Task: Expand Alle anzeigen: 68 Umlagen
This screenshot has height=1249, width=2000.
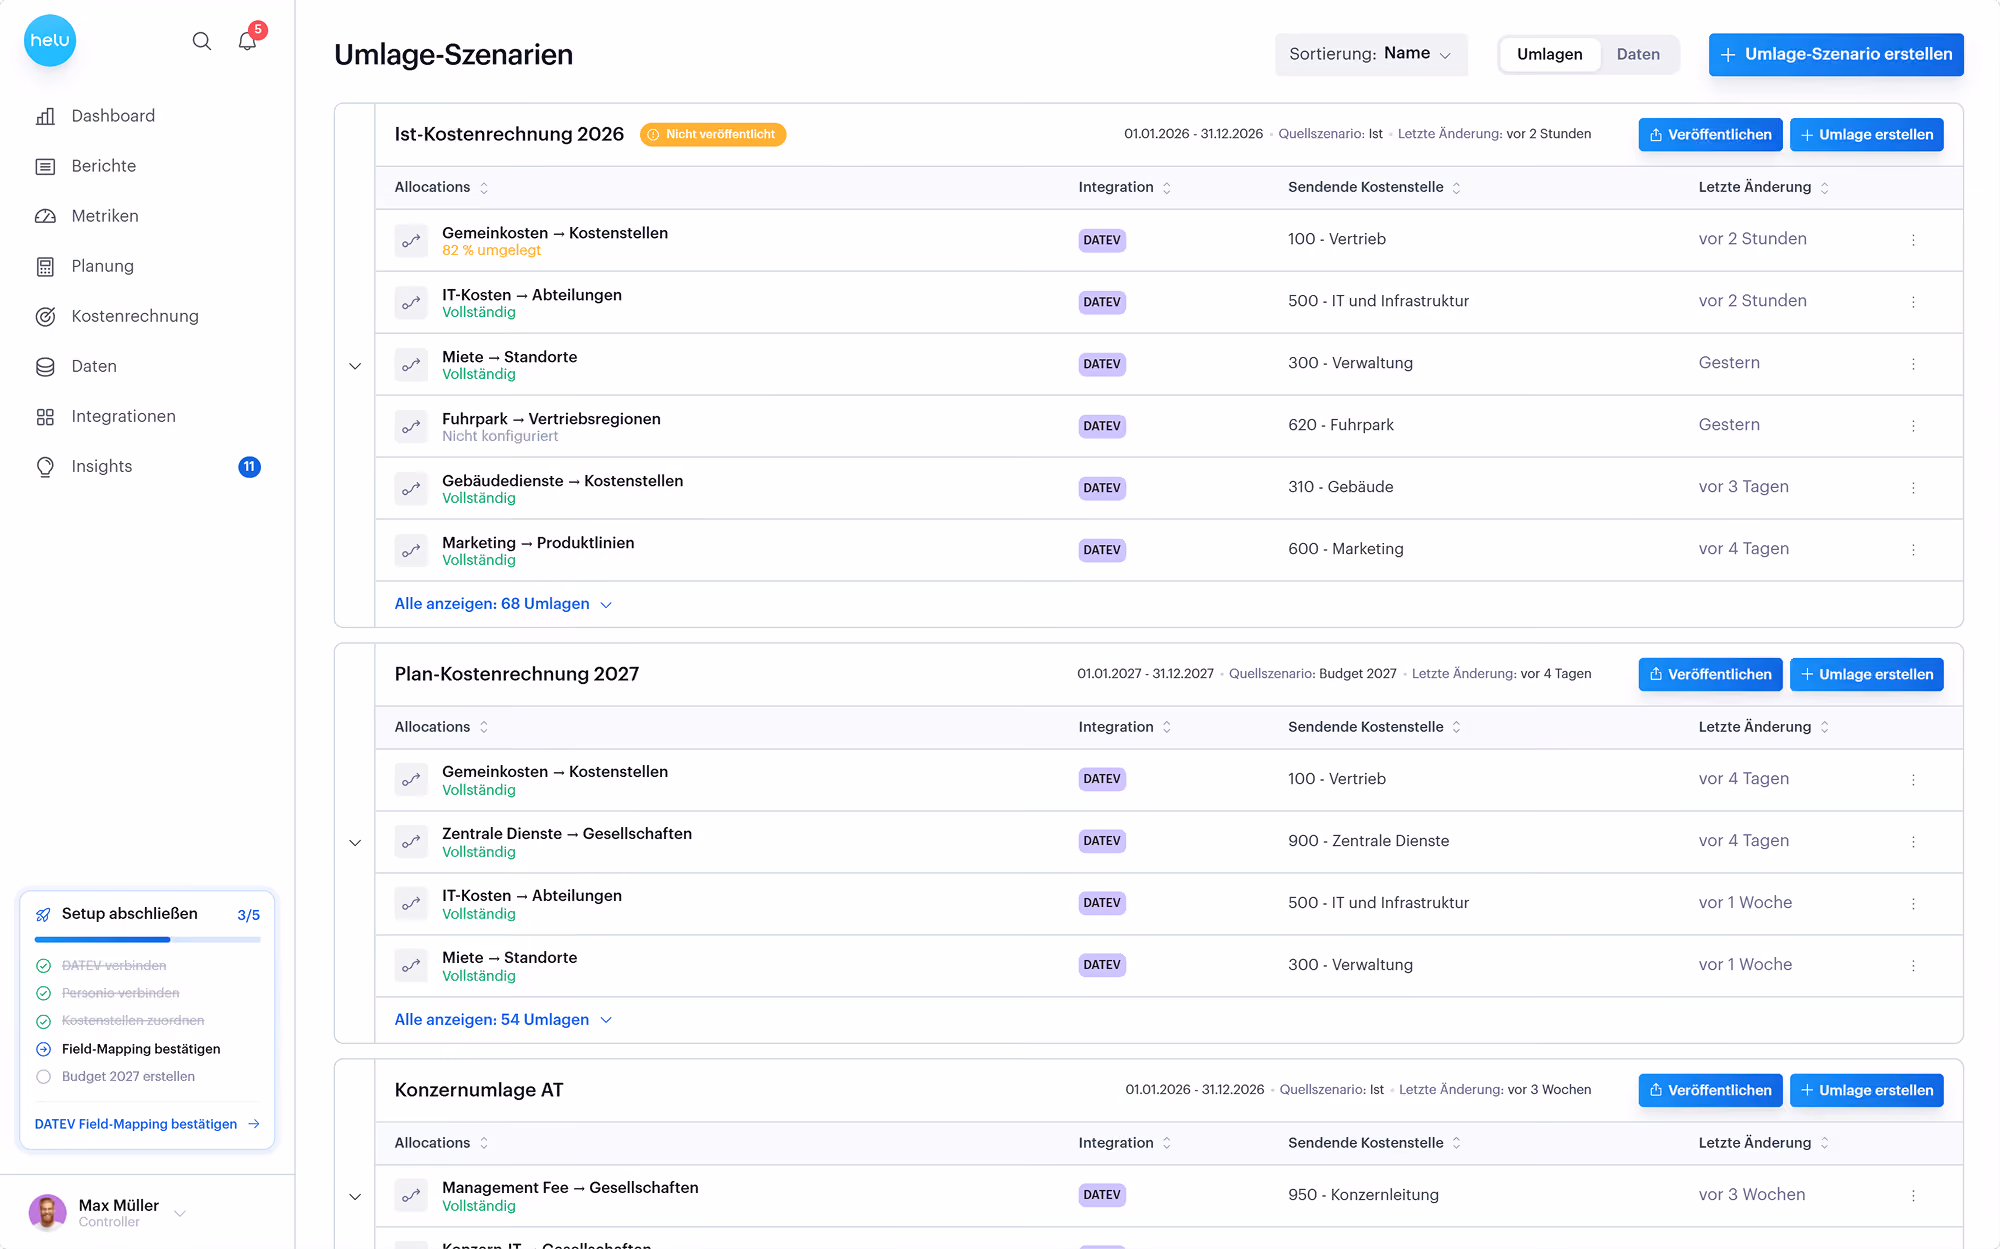Action: 503,604
